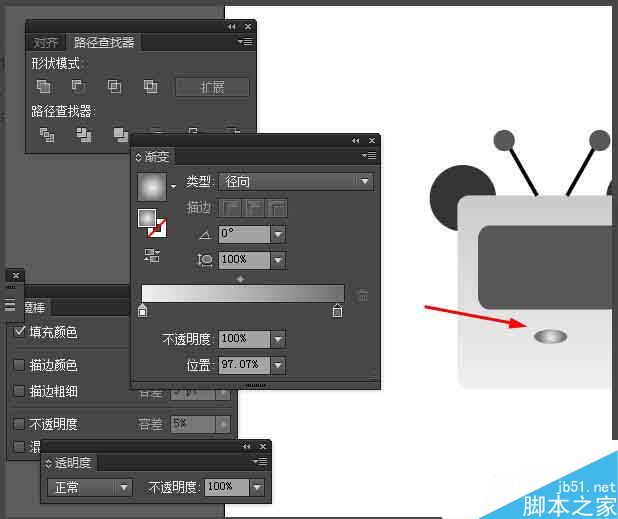This screenshot has height=519, width=618.
Task: Click the reverse gradient icon
Action: 152,256
